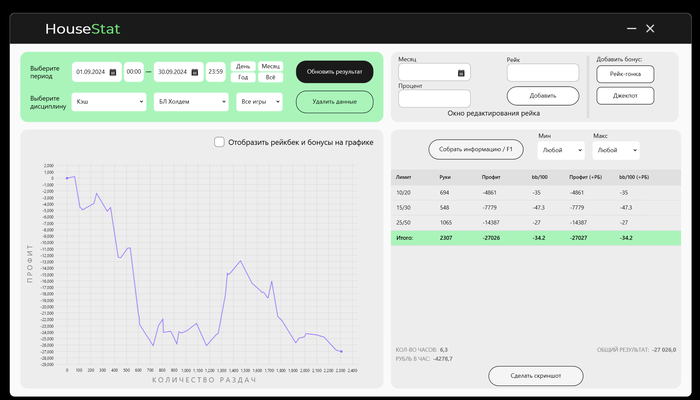Viewport: 700px width, 400px height.
Task: Select the День period preset
Action: click(x=243, y=66)
